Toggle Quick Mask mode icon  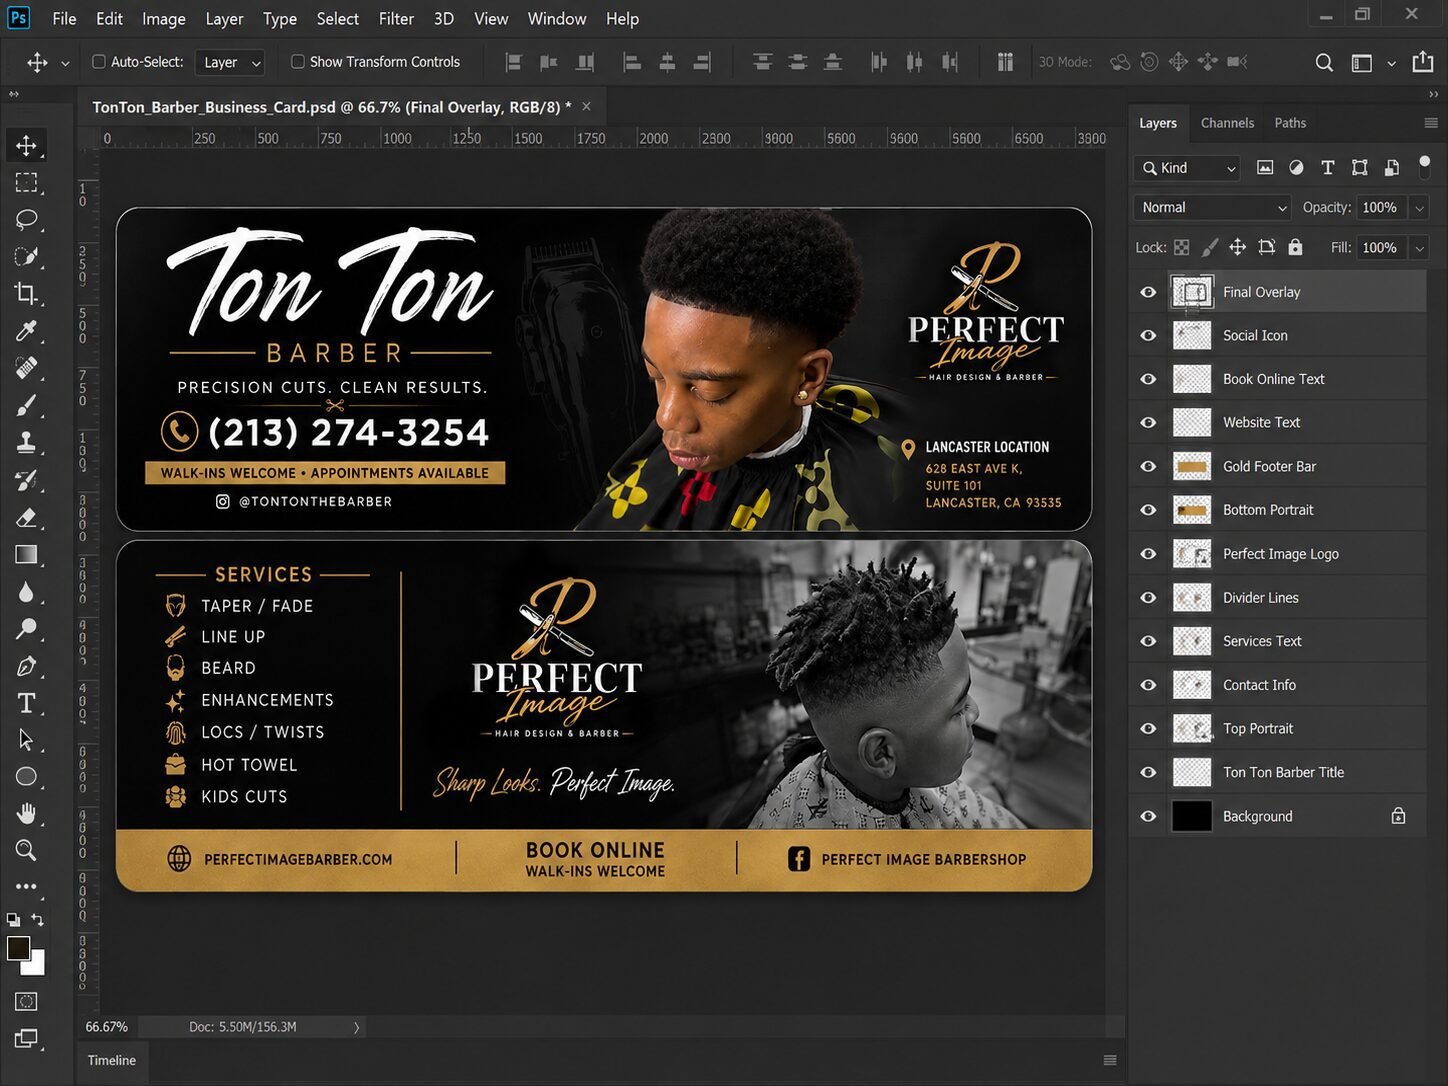tap(26, 1001)
